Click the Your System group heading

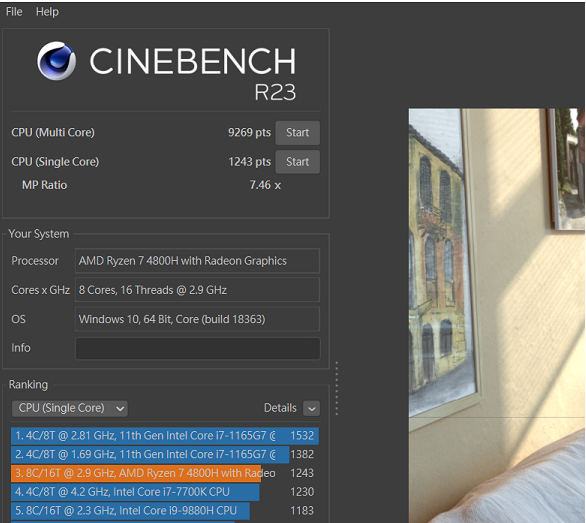38,234
